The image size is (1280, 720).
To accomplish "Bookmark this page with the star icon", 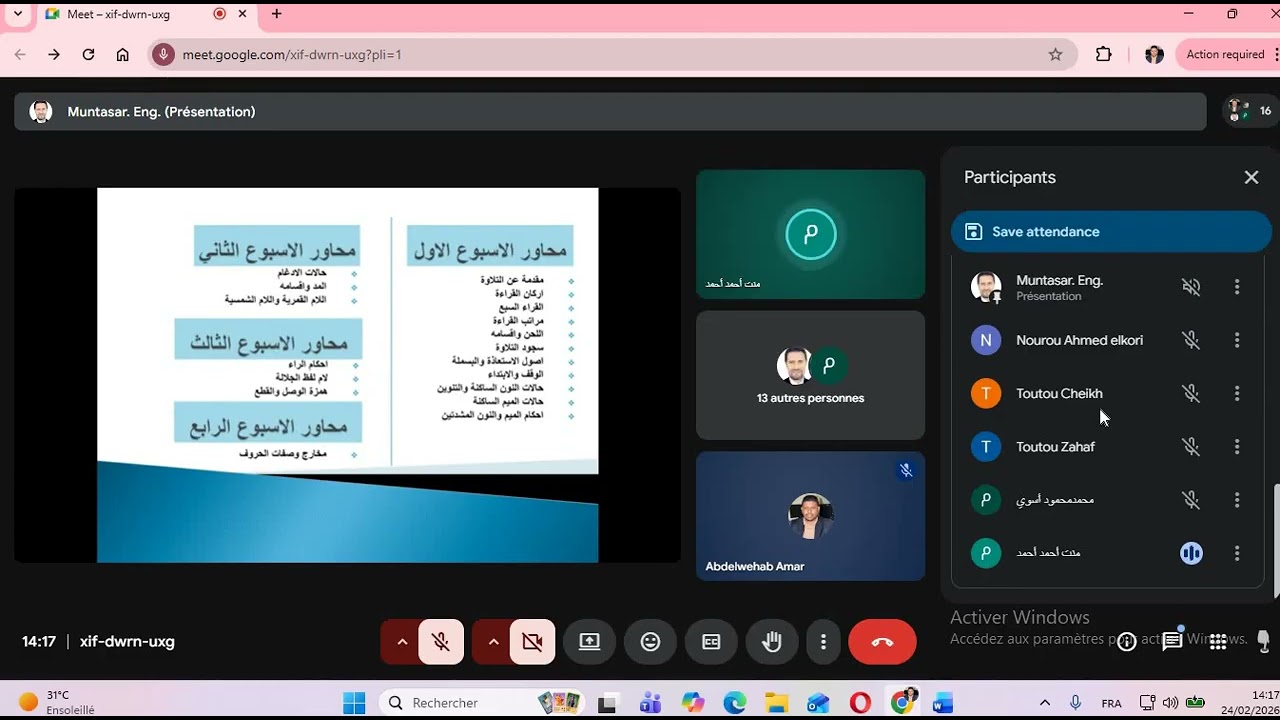I will [x=1055, y=55].
